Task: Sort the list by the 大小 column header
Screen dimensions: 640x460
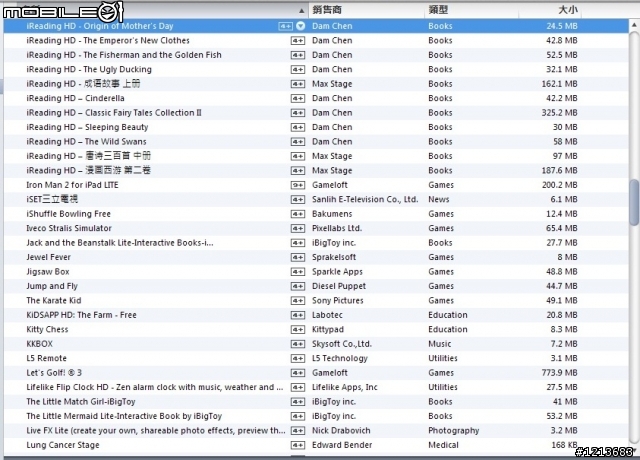Action: pos(568,10)
